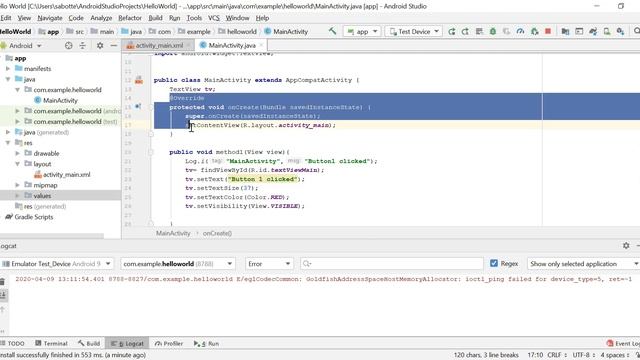Open the app run configuration dropdown
This screenshot has width=640, height=360.
tap(362, 31)
